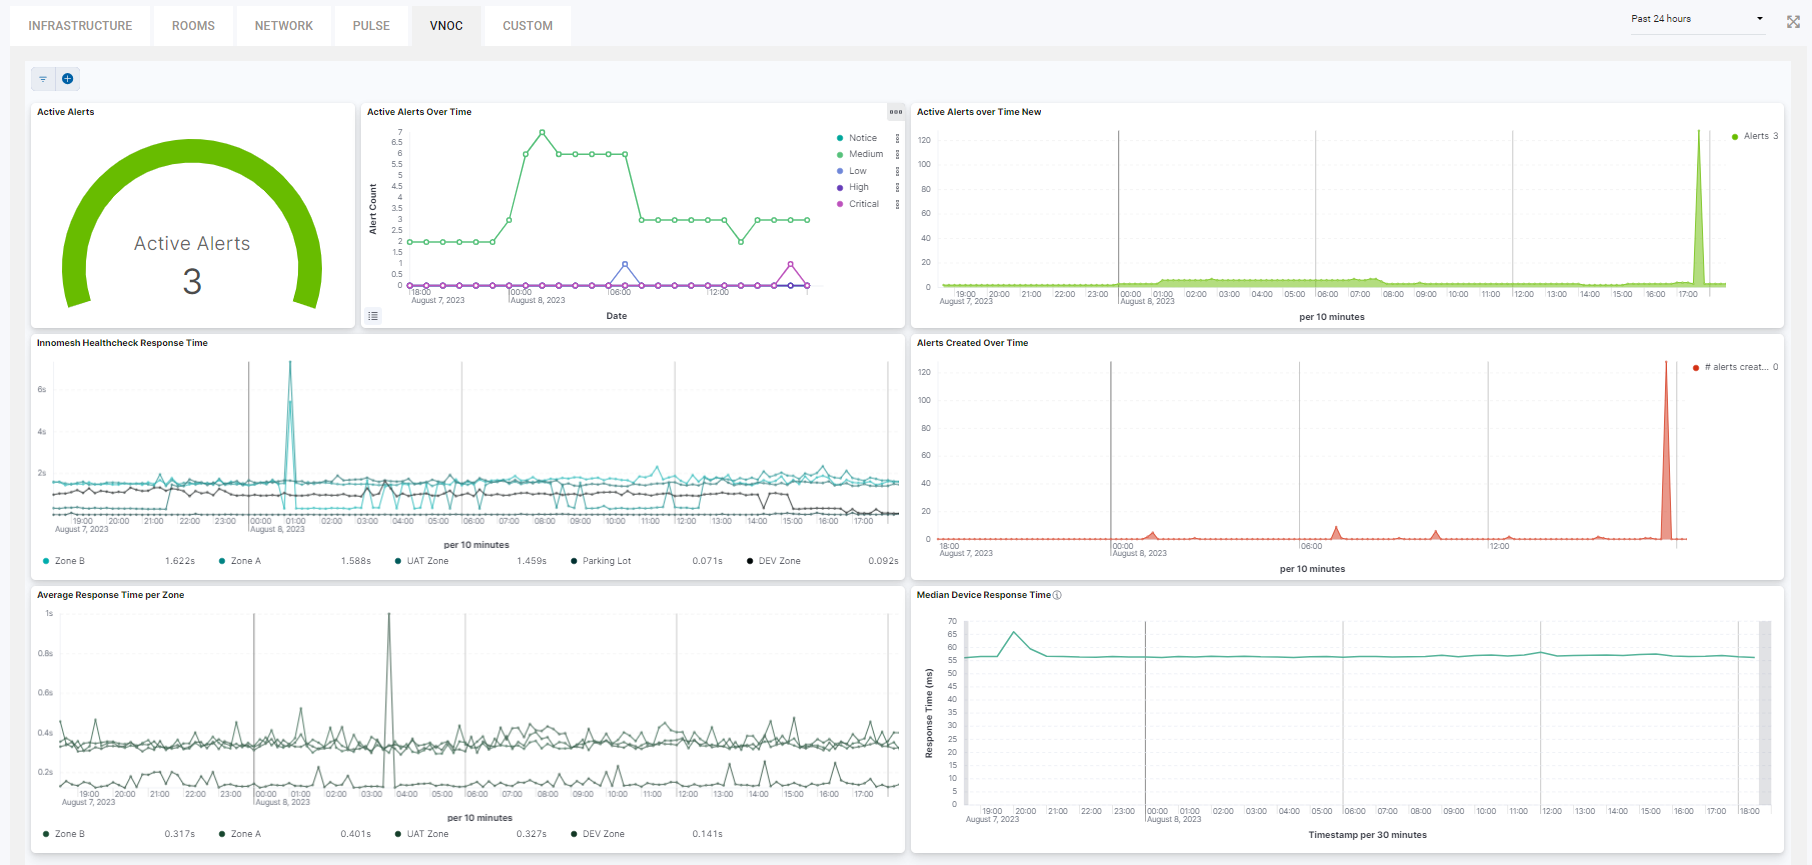Viewport: 1812px width, 865px height.
Task: Open options icon beside Critical legend entry
Action: pyautogui.click(x=897, y=204)
